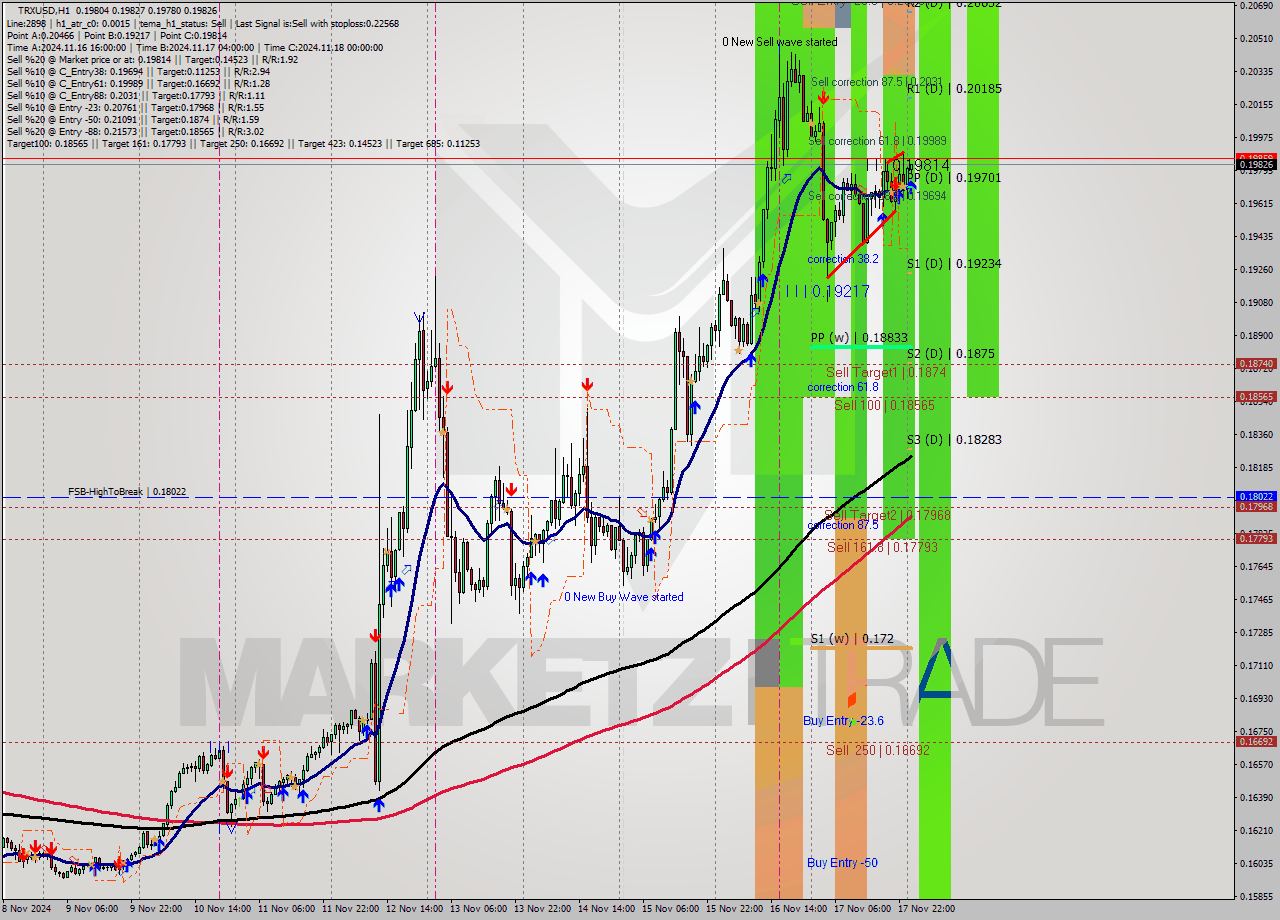Click the '0 New Sell wave started' label

tap(780, 42)
